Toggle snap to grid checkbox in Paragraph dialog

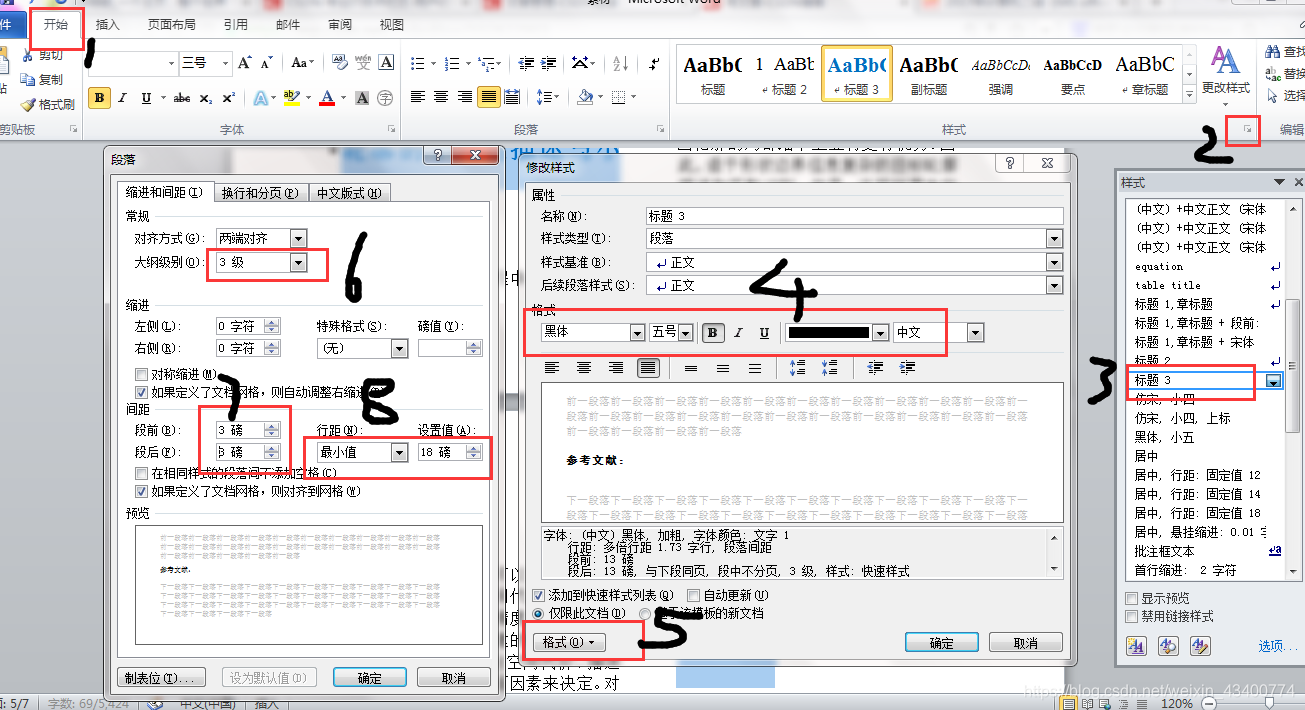[x=141, y=491]
